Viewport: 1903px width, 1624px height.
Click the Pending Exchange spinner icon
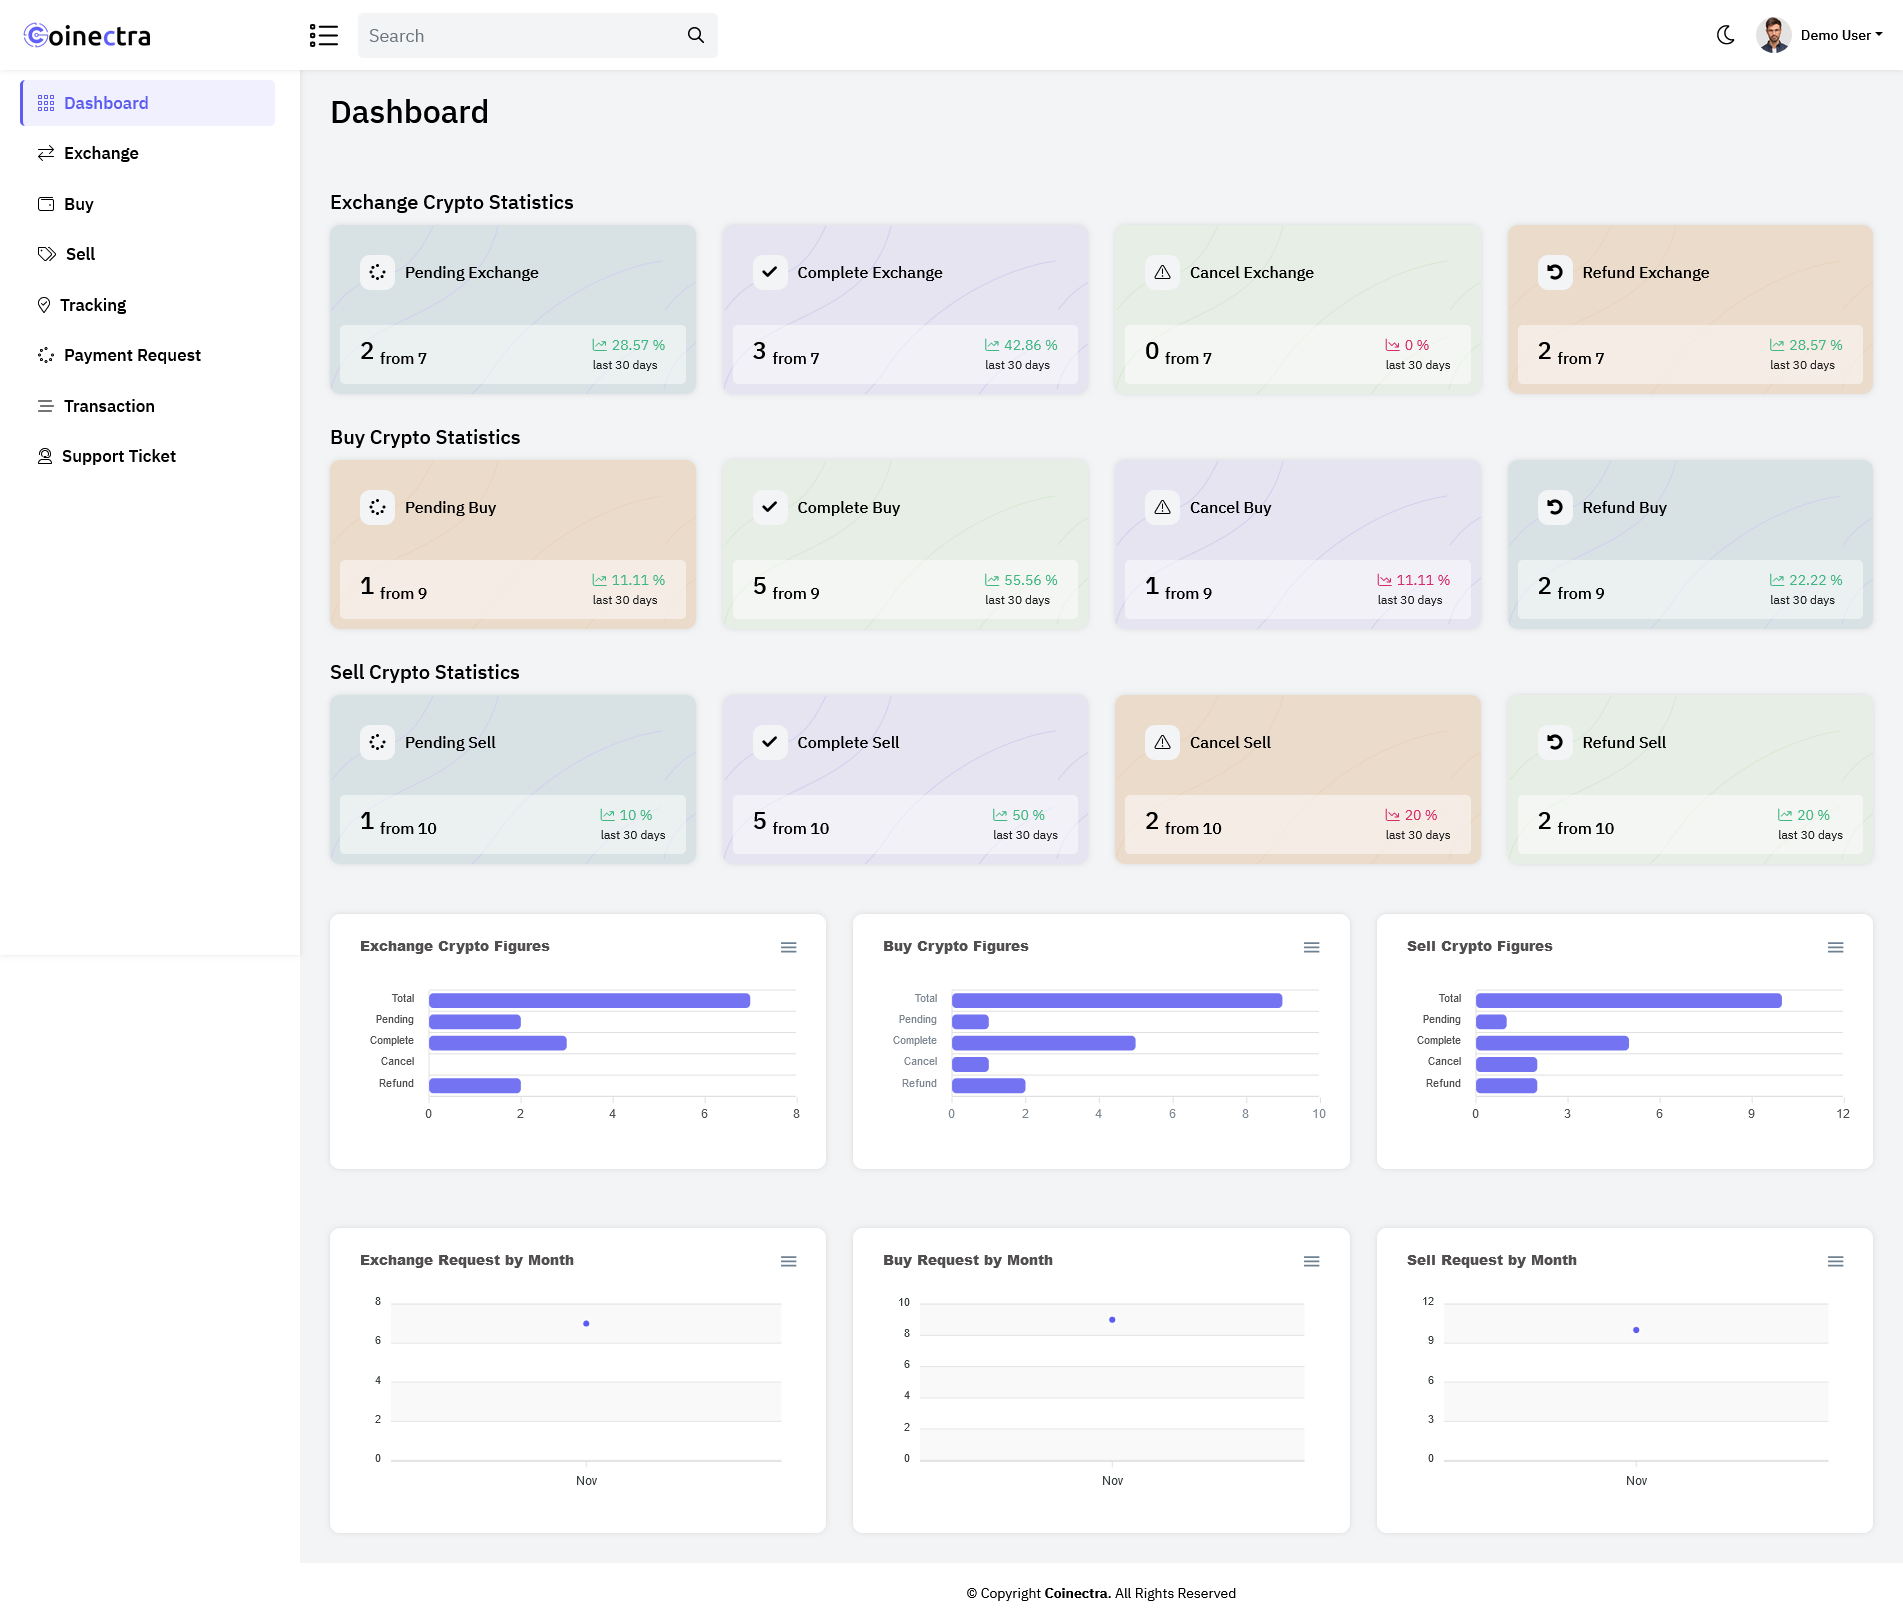[377, 272]
